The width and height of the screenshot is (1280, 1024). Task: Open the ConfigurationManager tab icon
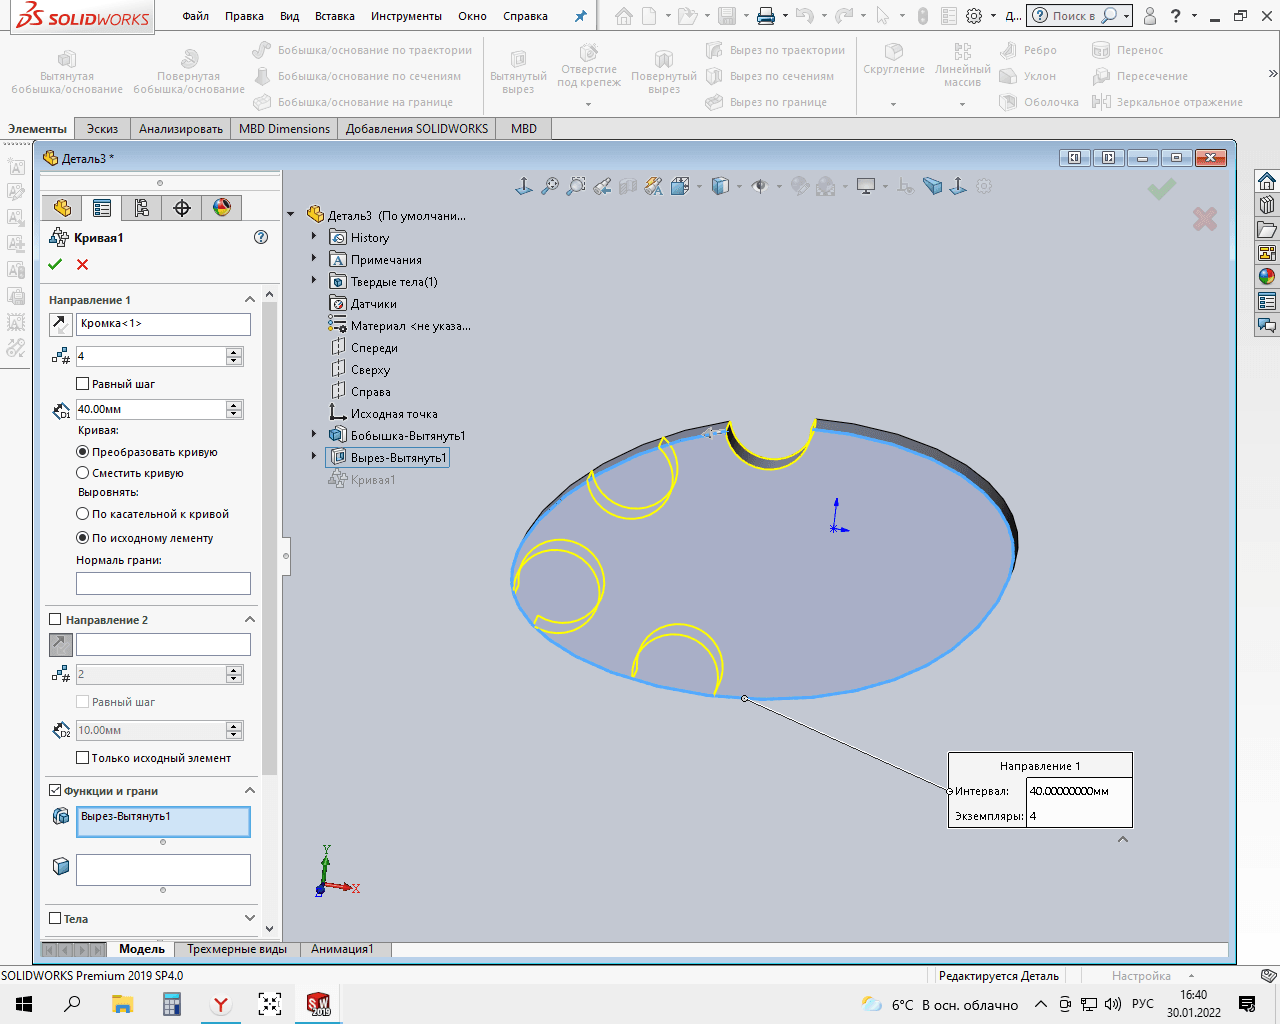(141, 208)
